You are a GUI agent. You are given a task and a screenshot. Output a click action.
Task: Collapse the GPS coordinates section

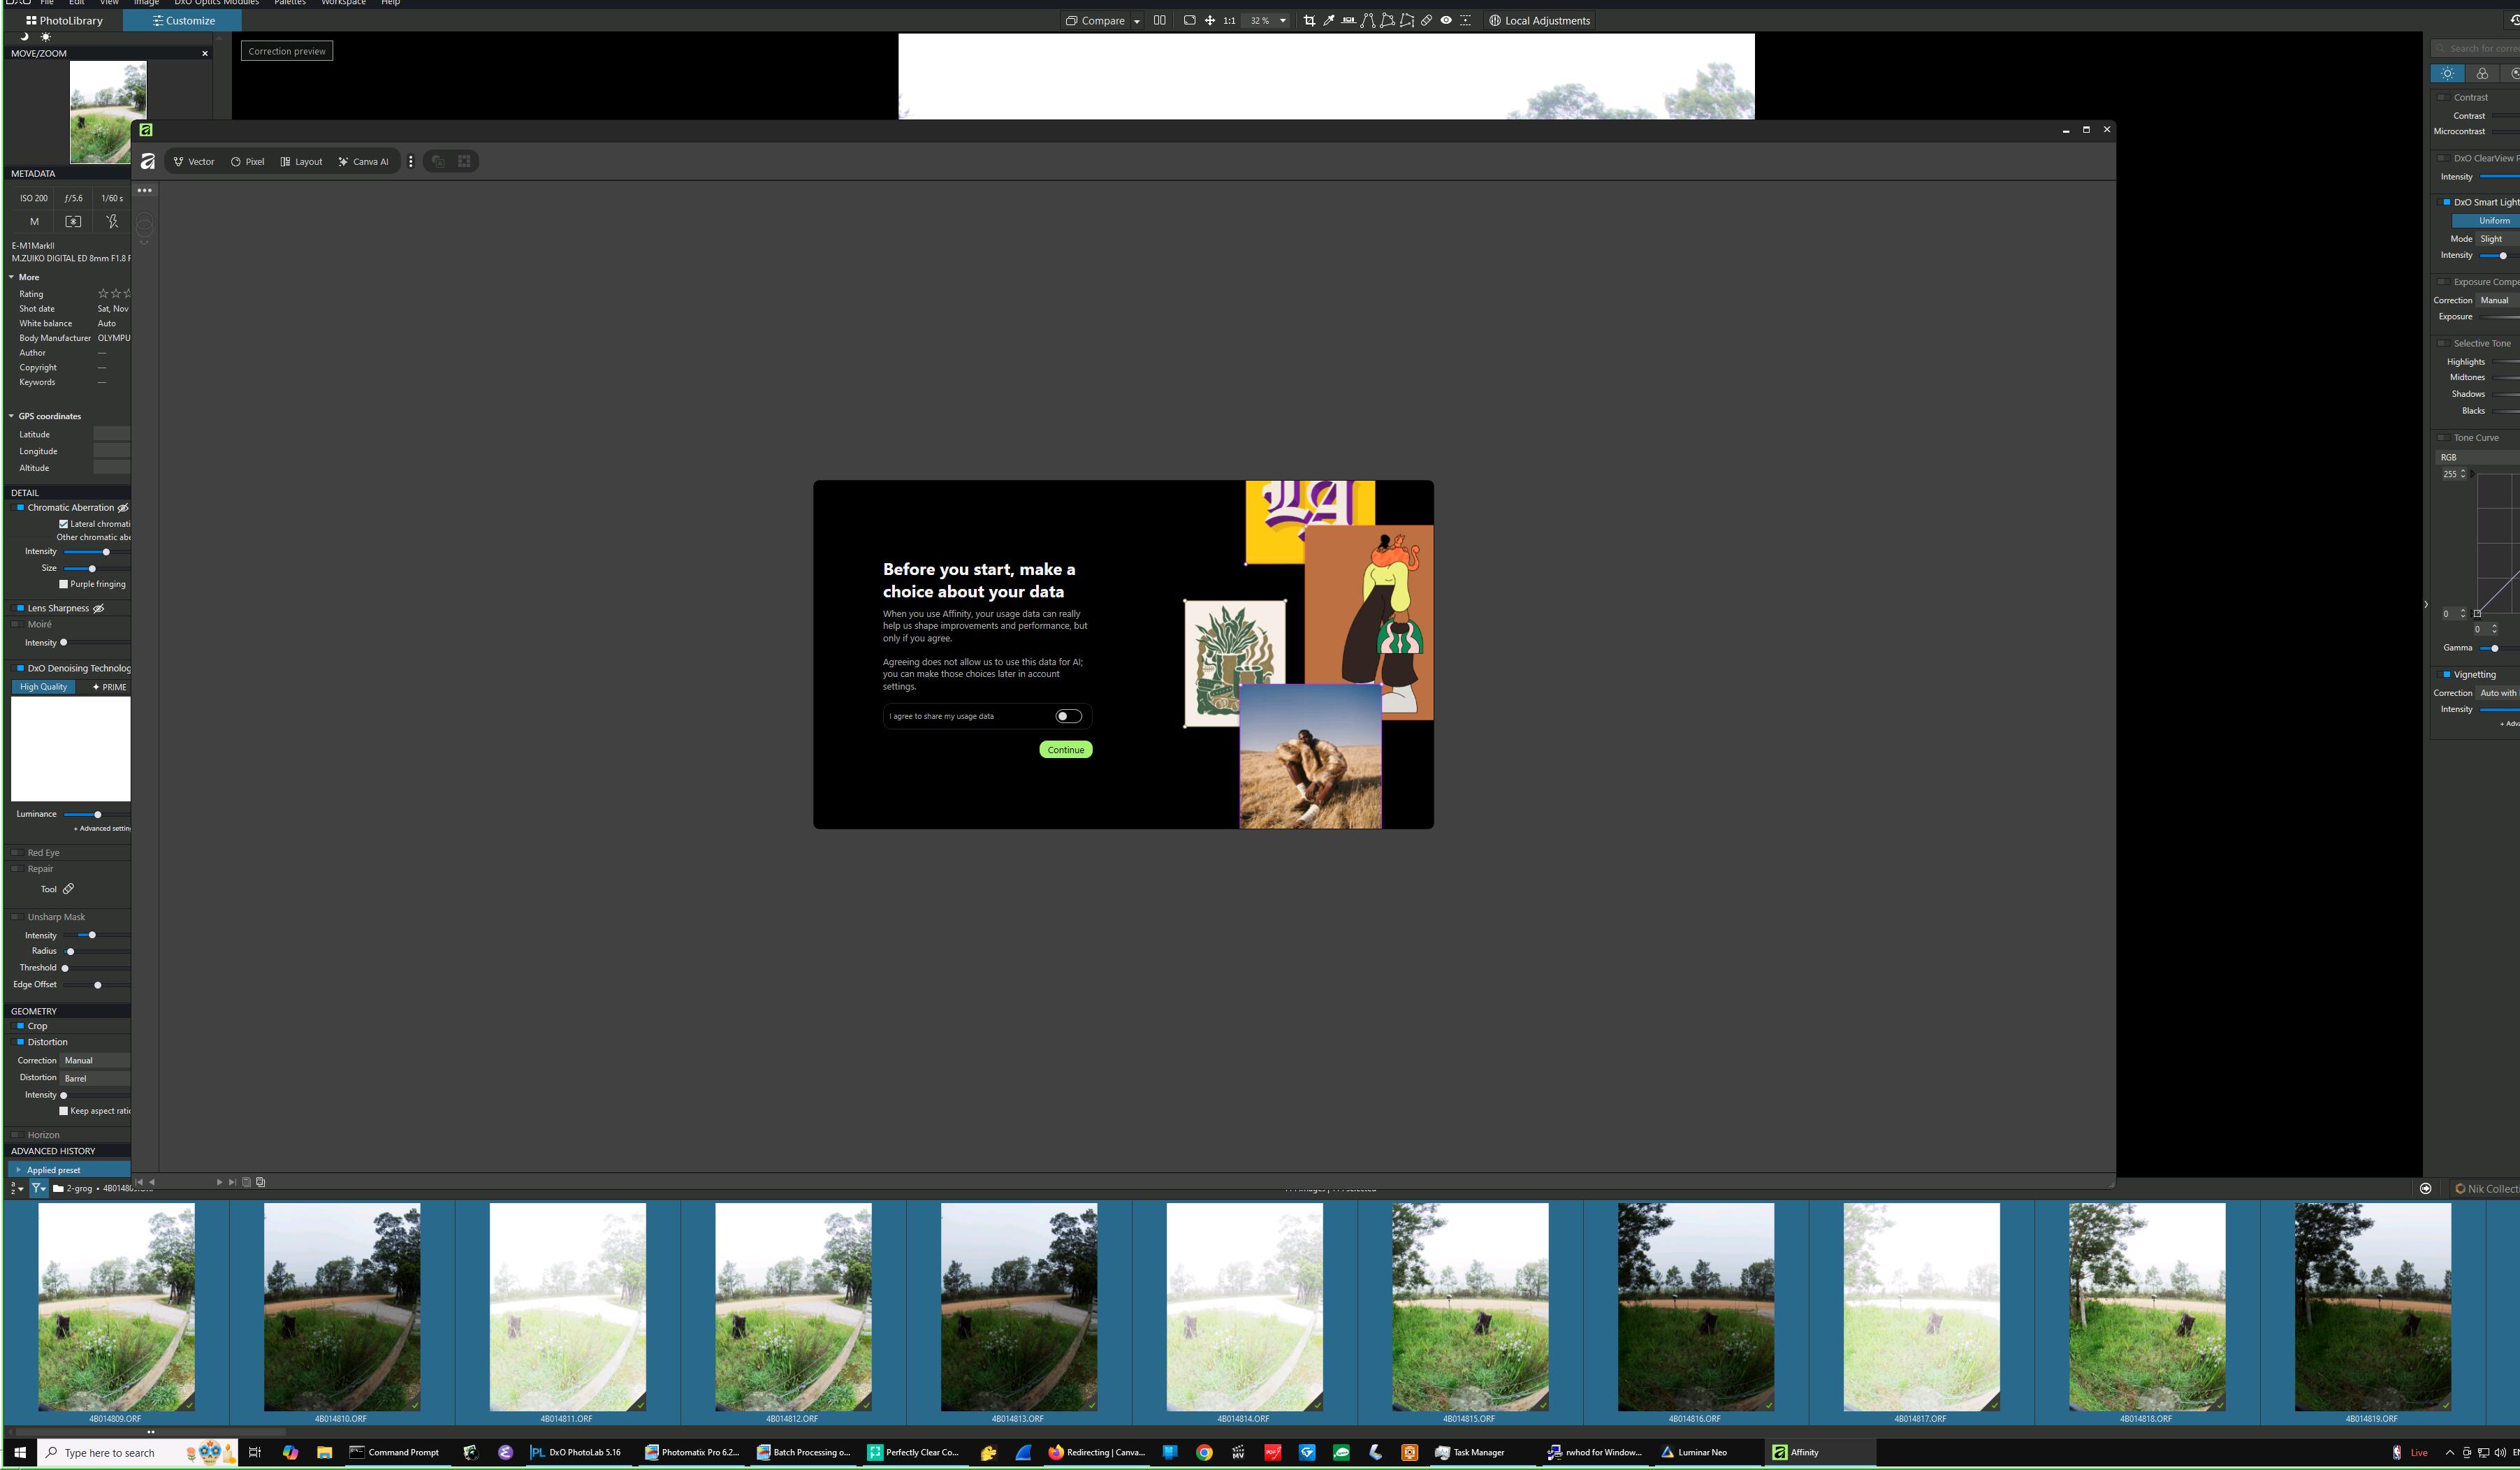12,416
